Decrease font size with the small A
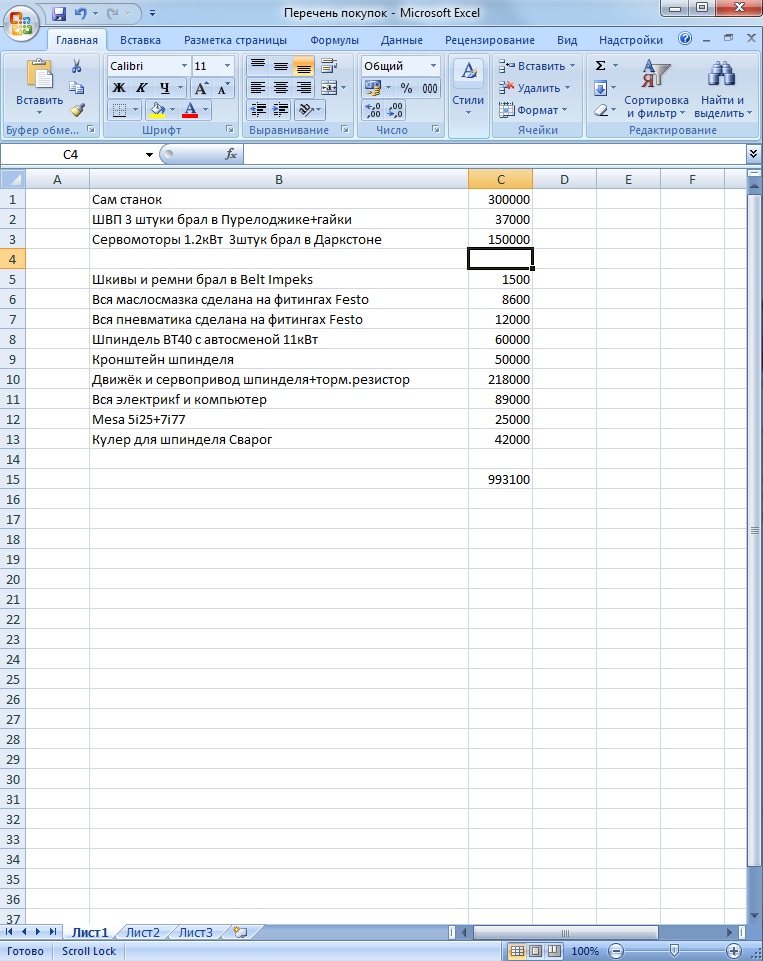The height and width of the screenshot is (961, 763). pyautogui.click(x=222, y=88)
